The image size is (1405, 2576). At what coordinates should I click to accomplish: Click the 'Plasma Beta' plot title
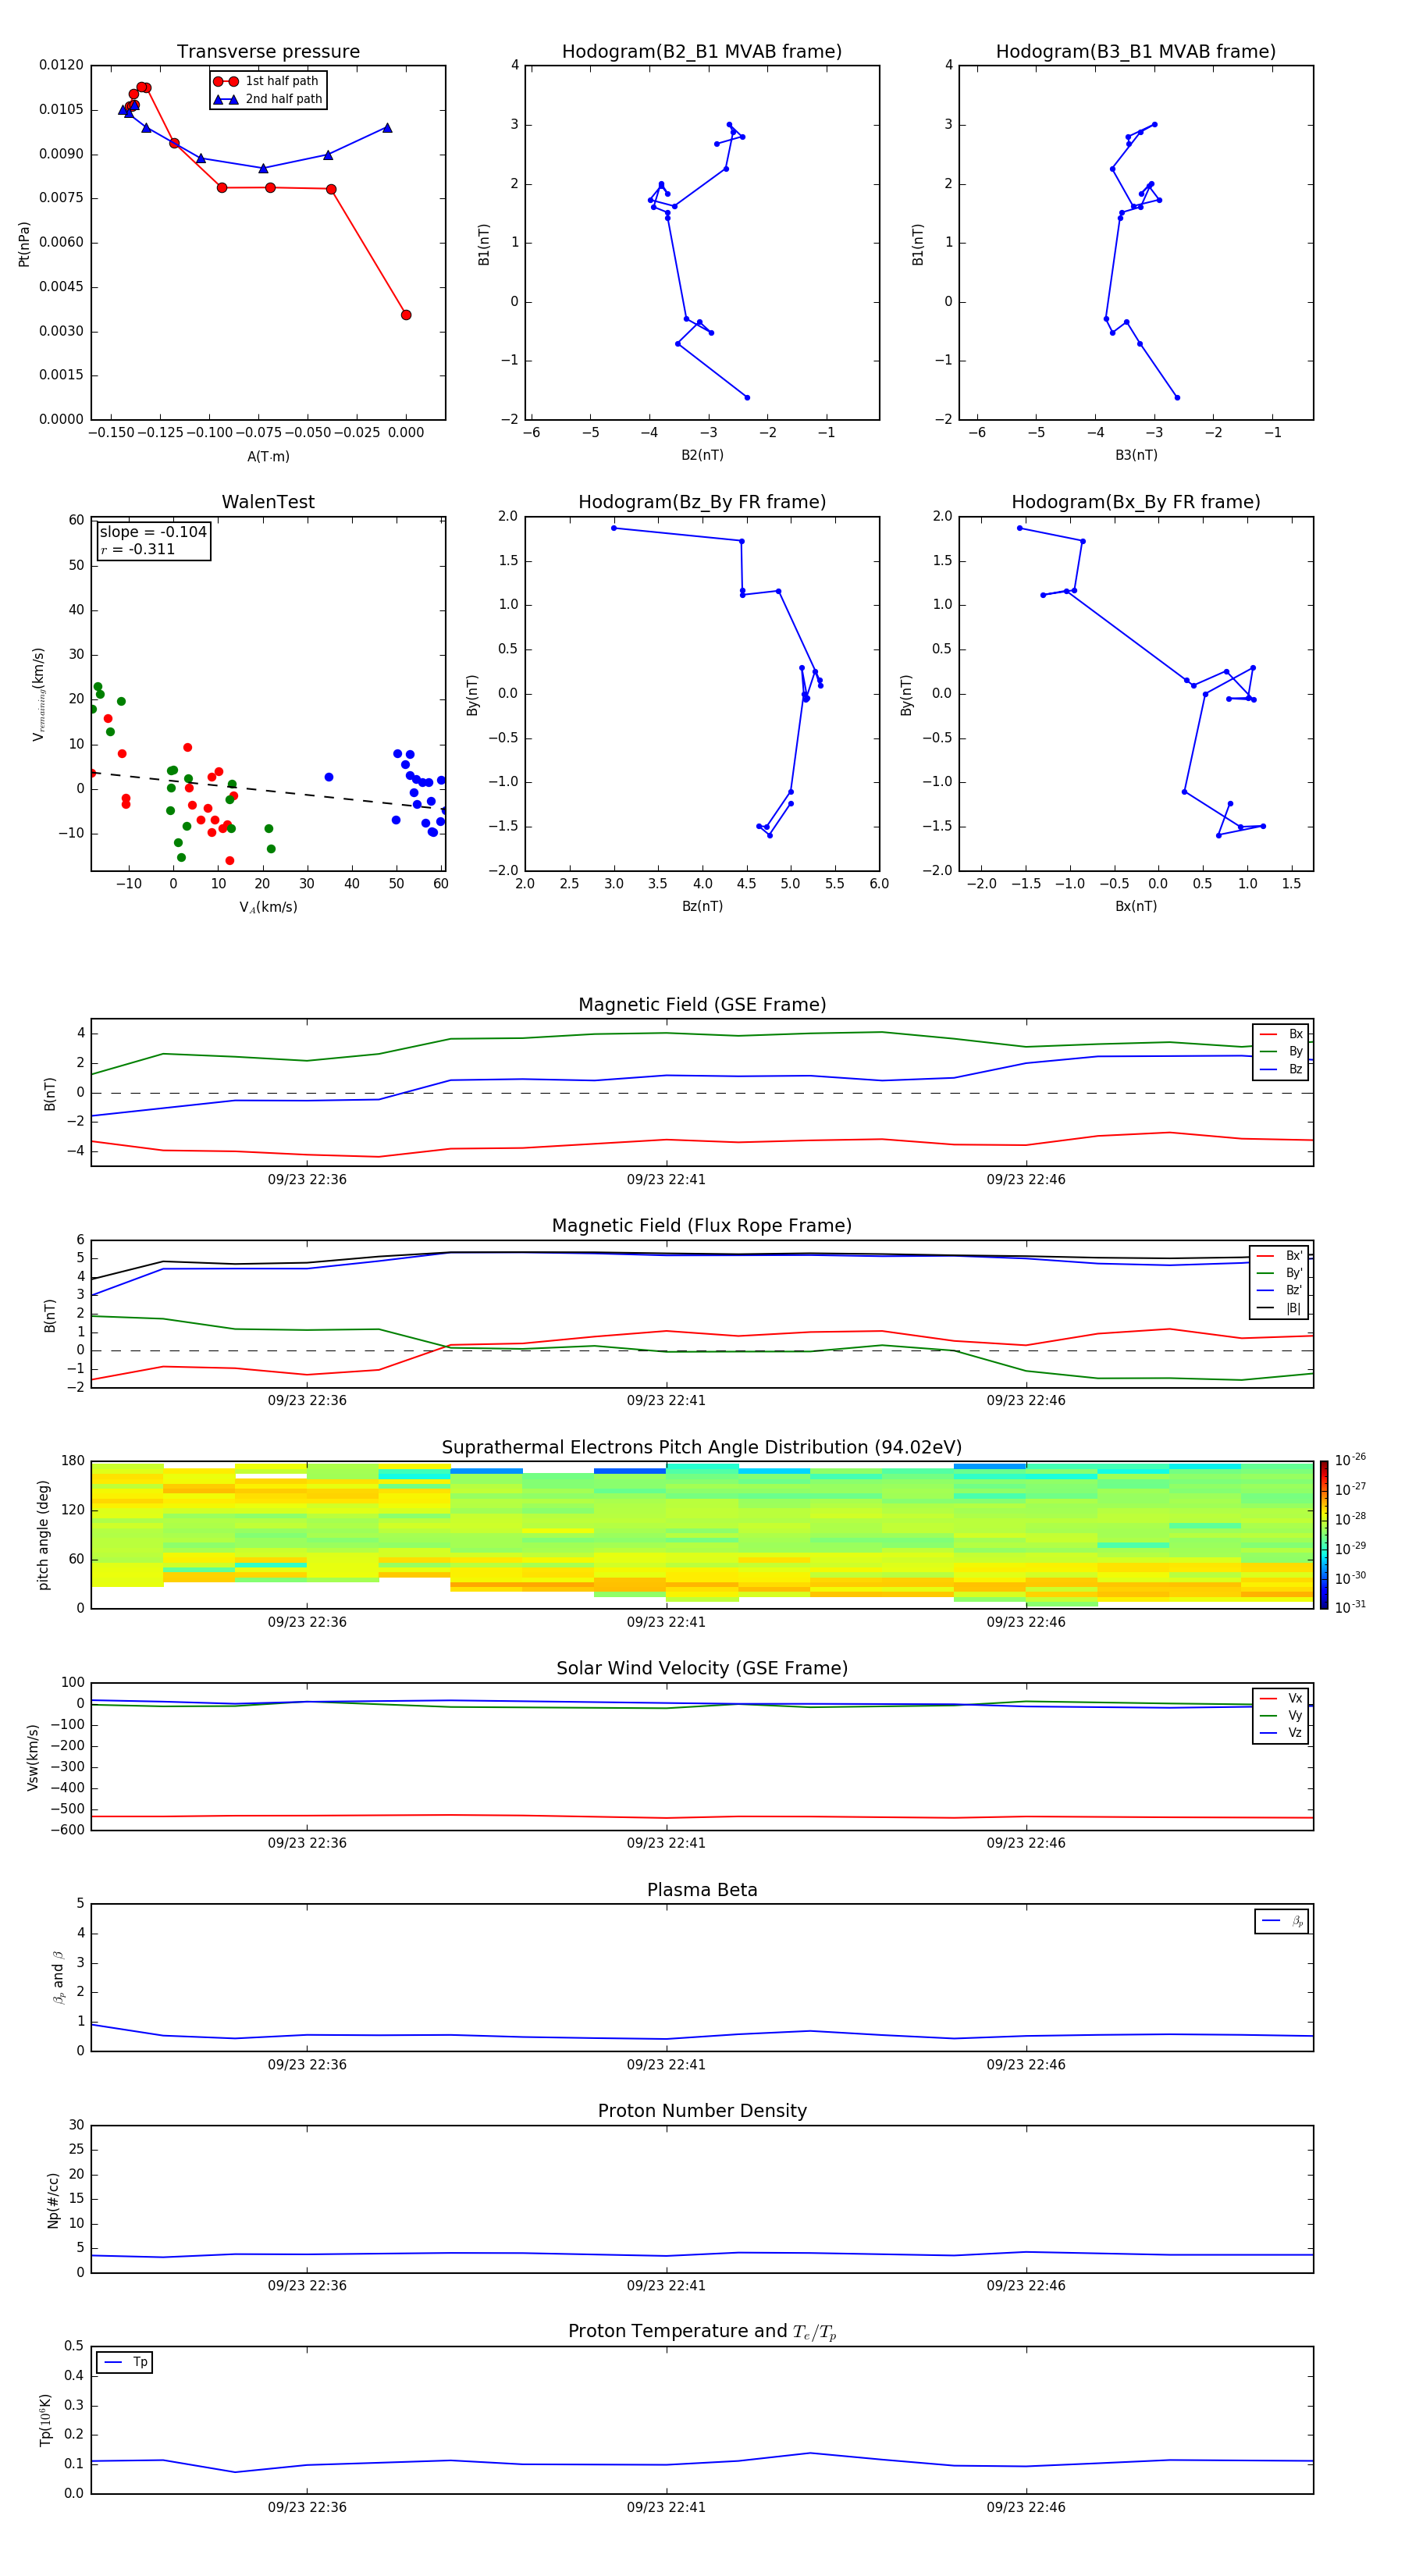[x=702, y=1890]
